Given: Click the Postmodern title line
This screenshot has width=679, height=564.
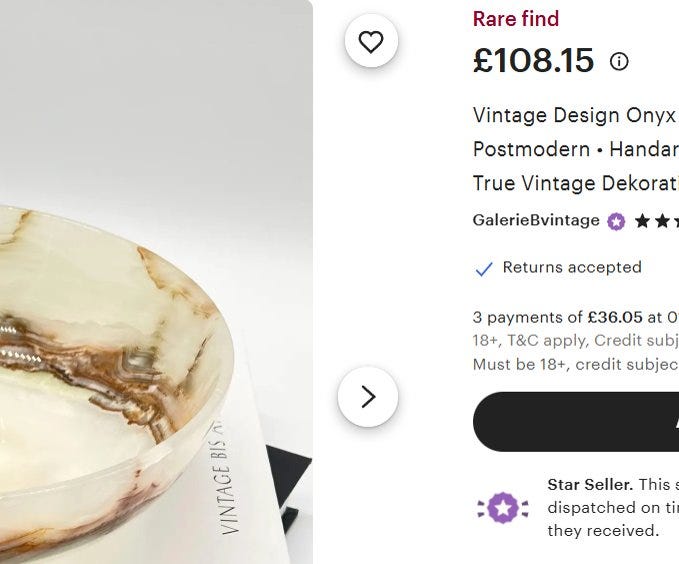Looking at the screenshot, I should coord(576,149).
